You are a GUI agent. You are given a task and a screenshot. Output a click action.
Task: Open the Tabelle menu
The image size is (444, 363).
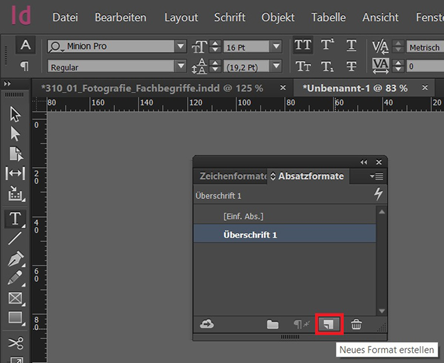(x=328, y=17)
